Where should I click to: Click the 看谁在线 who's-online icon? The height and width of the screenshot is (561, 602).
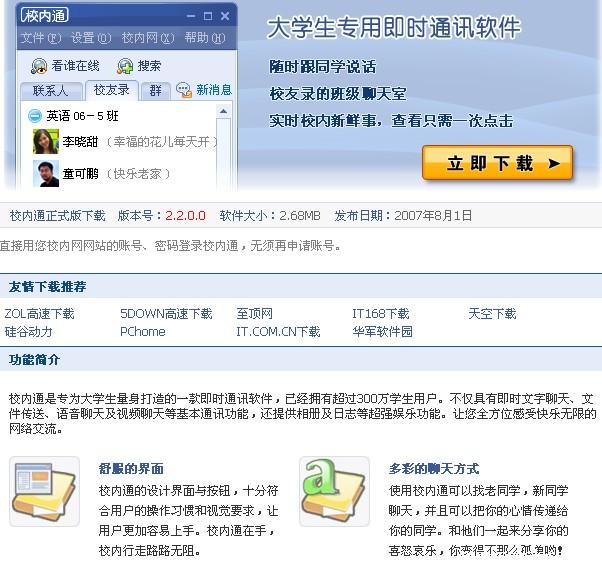click(39, 66)
